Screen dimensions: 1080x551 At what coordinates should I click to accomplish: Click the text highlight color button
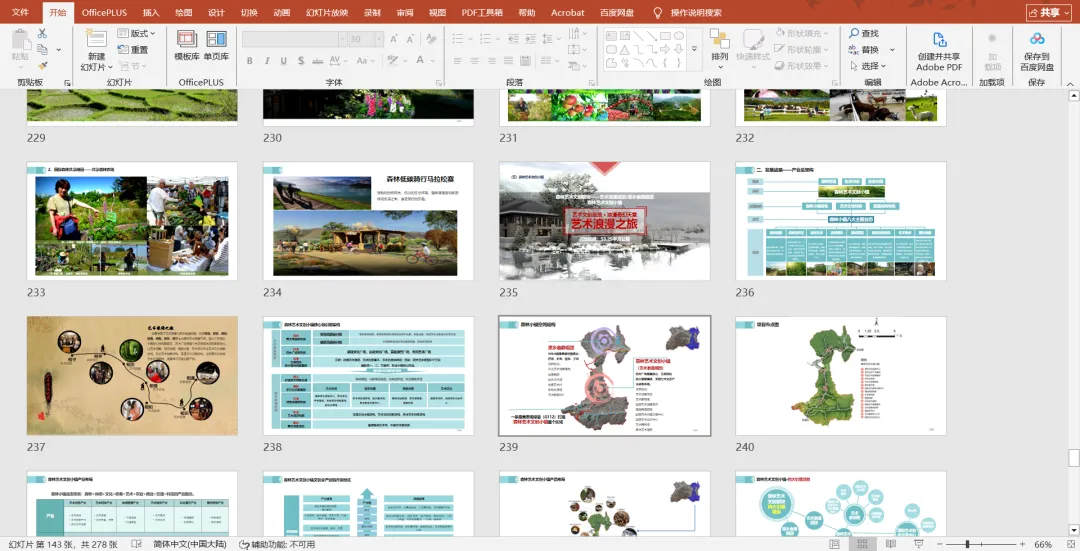(392, 61)
